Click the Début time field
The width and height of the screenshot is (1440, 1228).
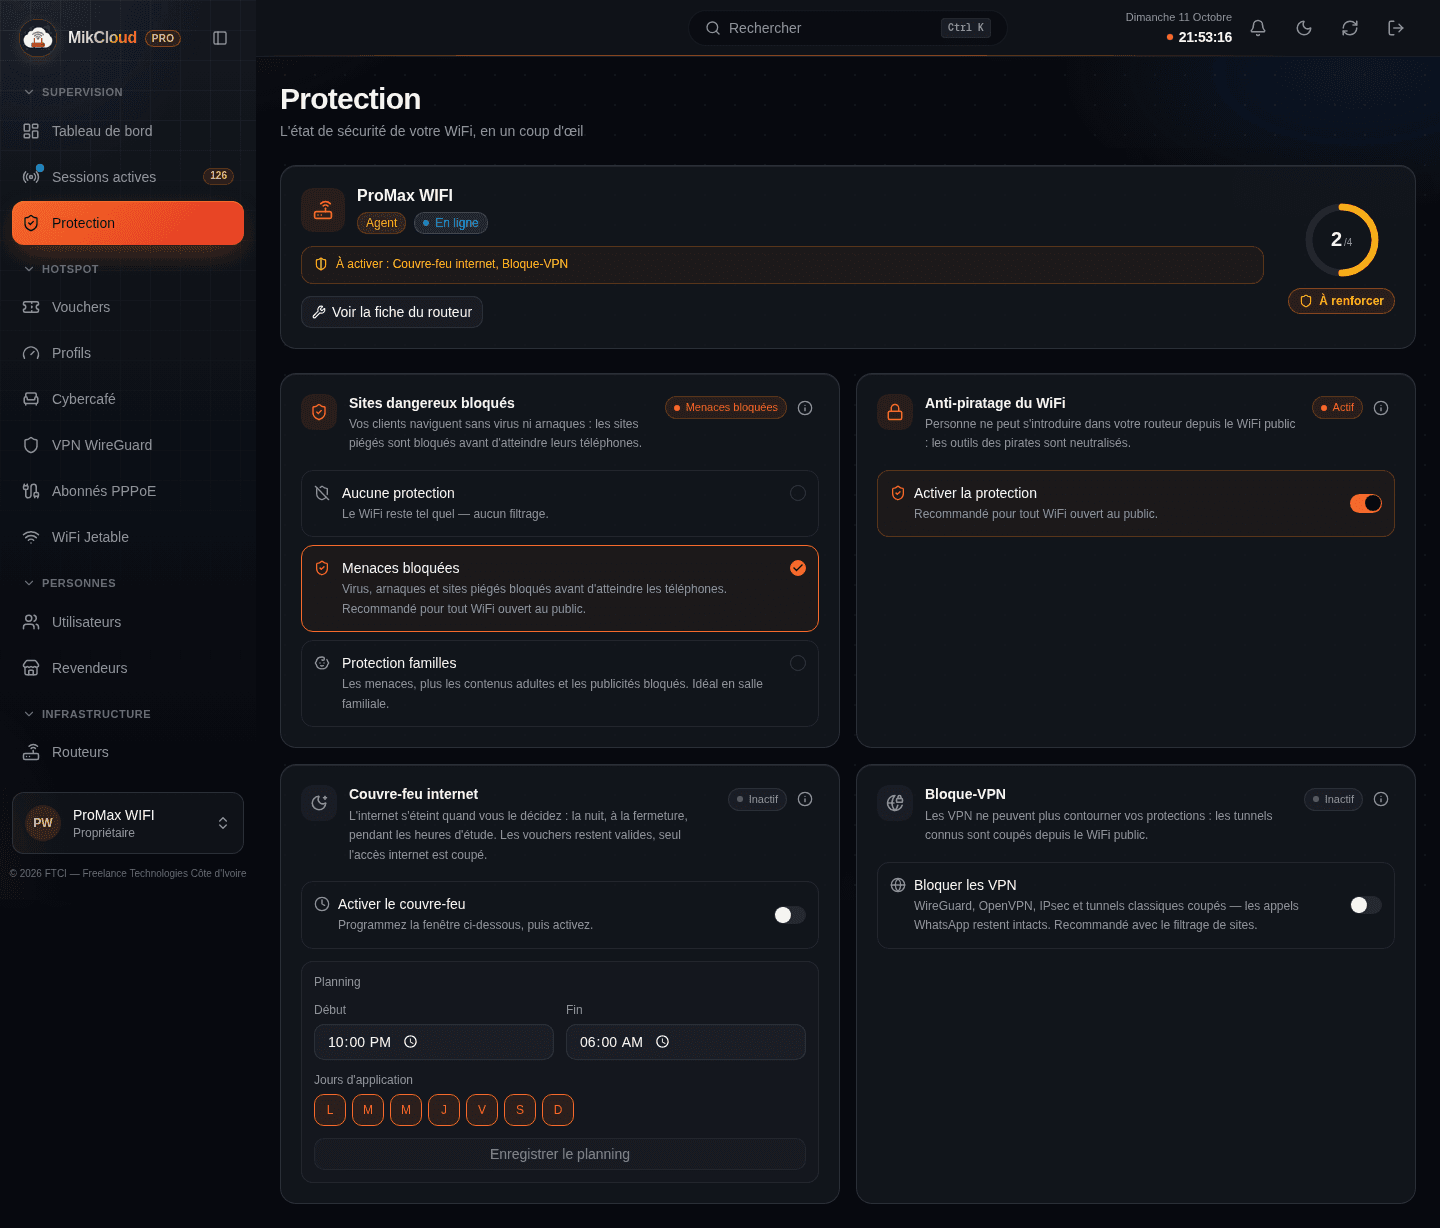(x=434, y=1042)
